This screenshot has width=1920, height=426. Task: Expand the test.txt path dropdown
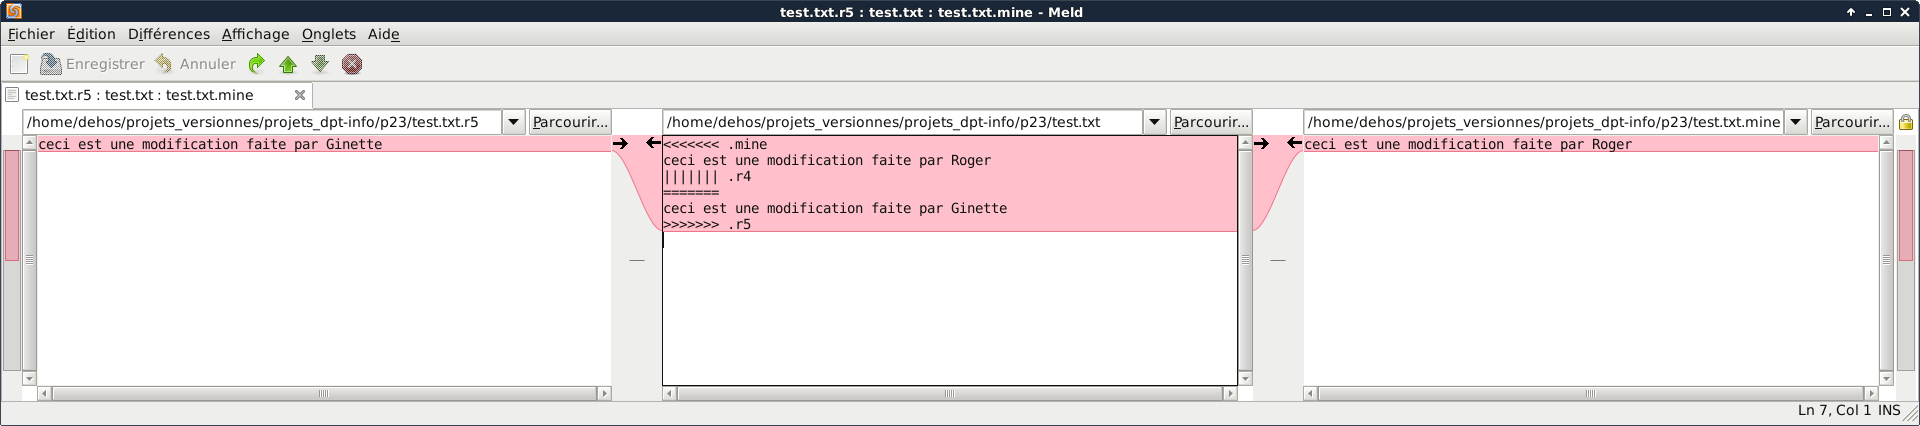click(1154, 122)
